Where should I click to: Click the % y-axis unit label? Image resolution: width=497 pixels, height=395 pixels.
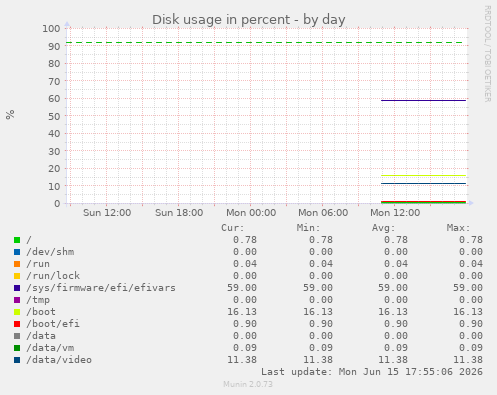click(10, 115)
